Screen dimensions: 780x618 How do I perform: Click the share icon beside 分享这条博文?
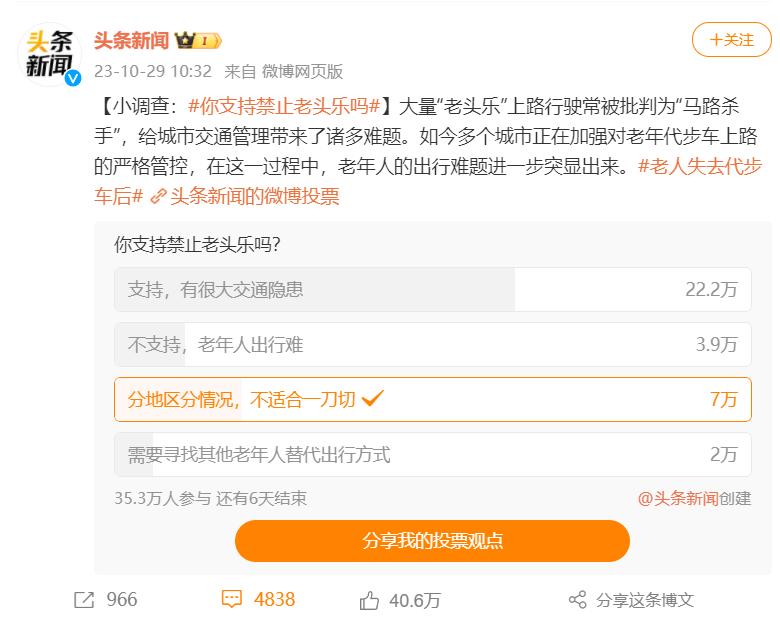click(x=577, y=600)
